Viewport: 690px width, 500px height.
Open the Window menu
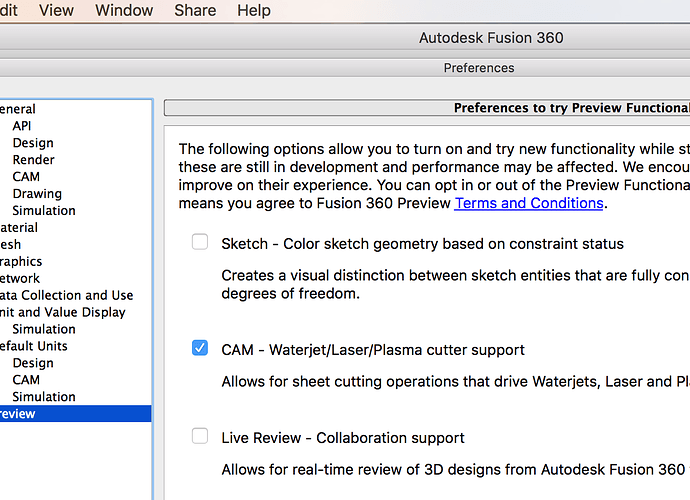(124, 10)
